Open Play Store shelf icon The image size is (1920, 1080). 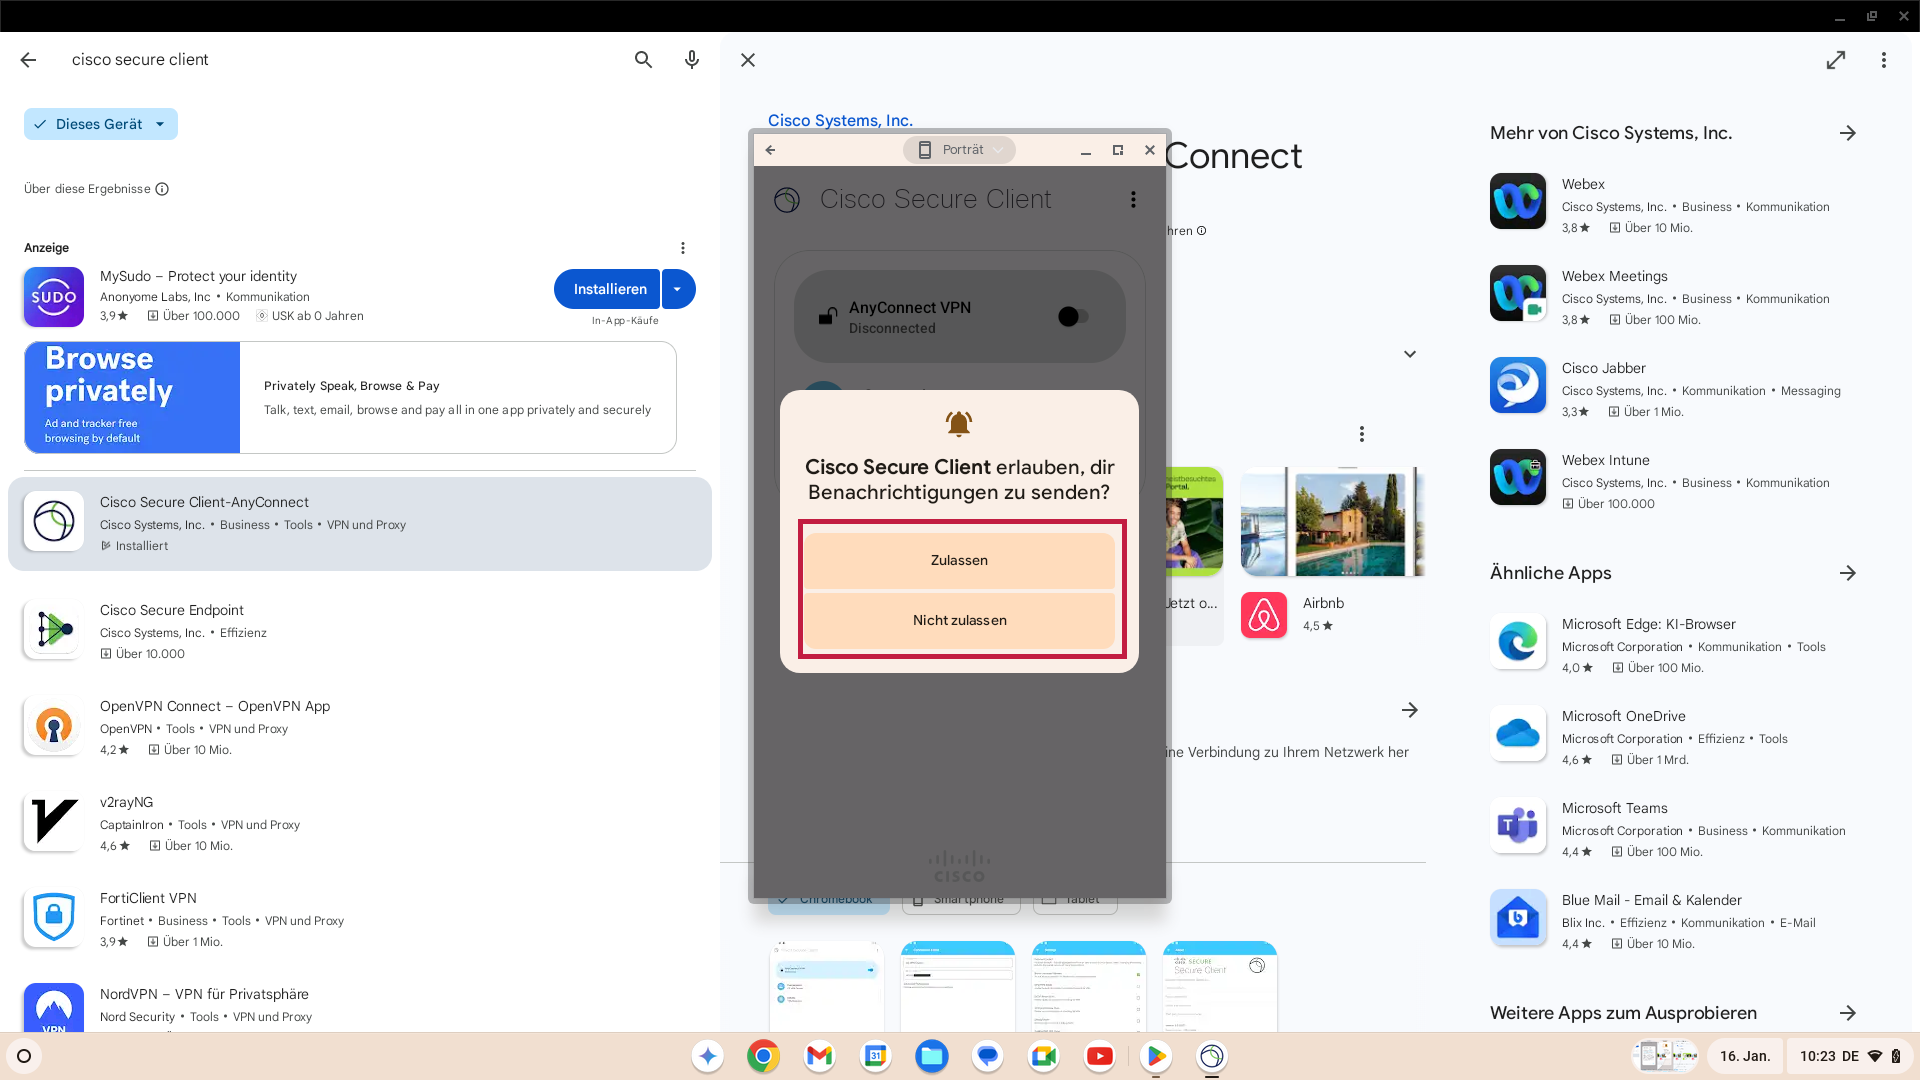click(1155, 1056)
